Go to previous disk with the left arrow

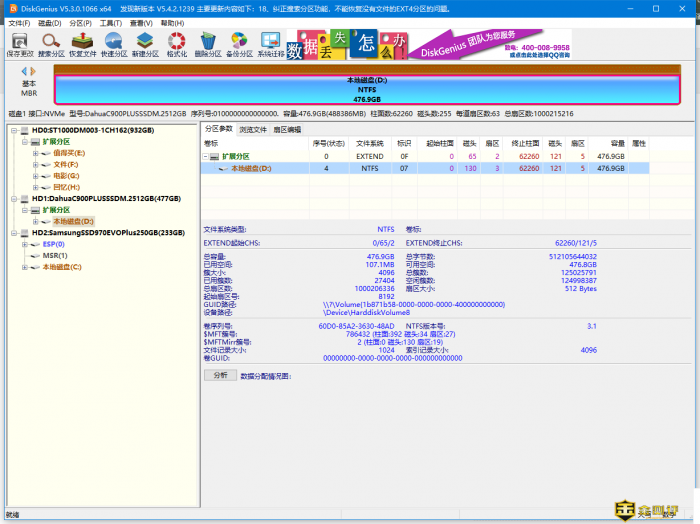tap(24, 71)
